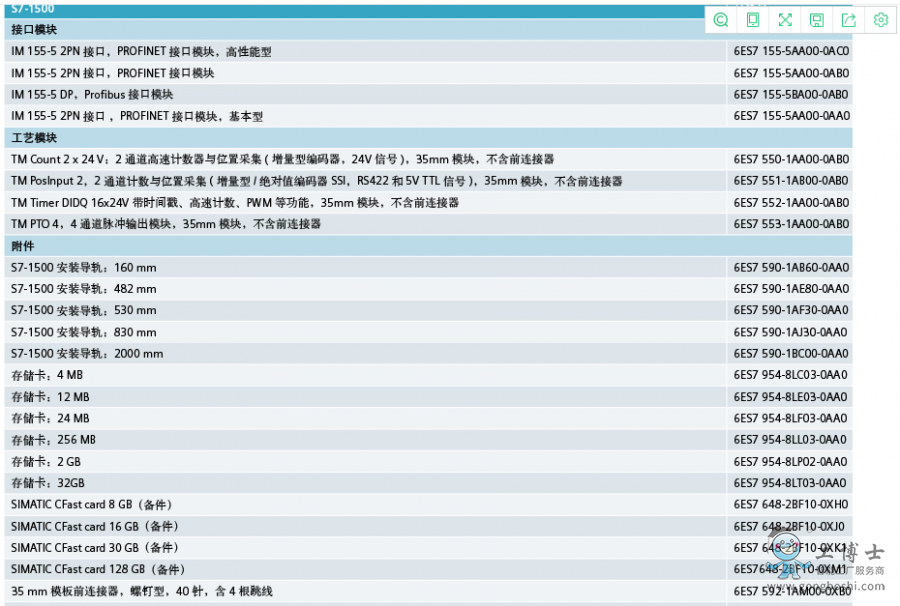The image size is (900, 606).
Task: Click the TM PTO 4 module row
Action: coord(166,225)
